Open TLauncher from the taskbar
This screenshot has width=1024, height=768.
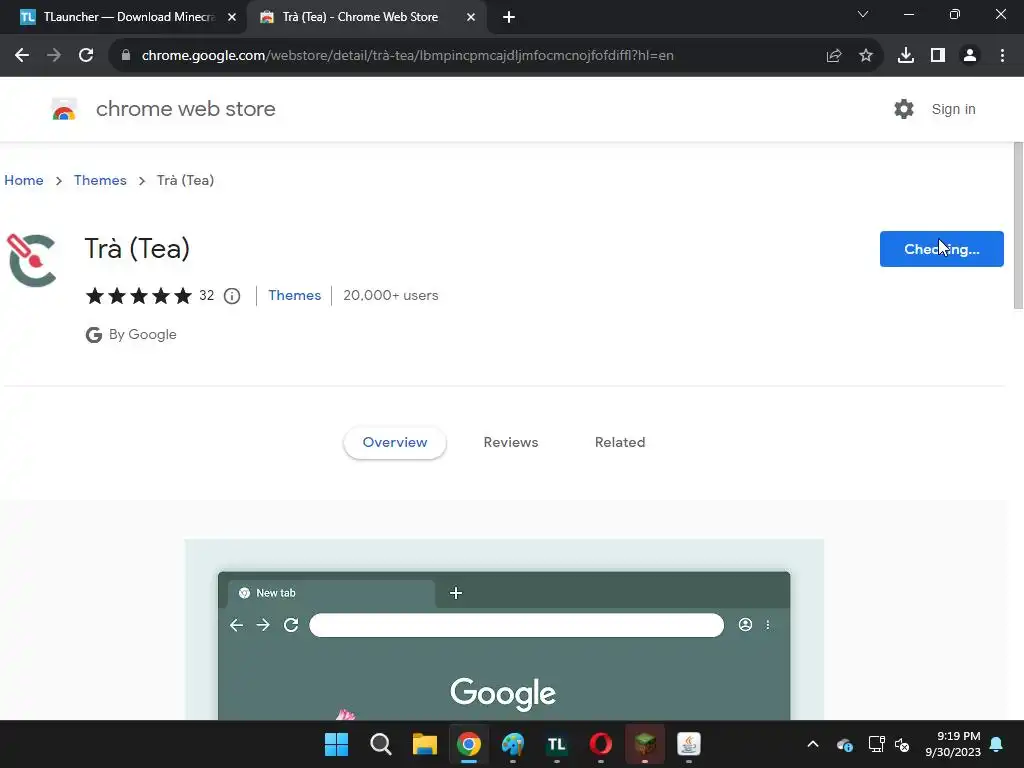point(556,744)
